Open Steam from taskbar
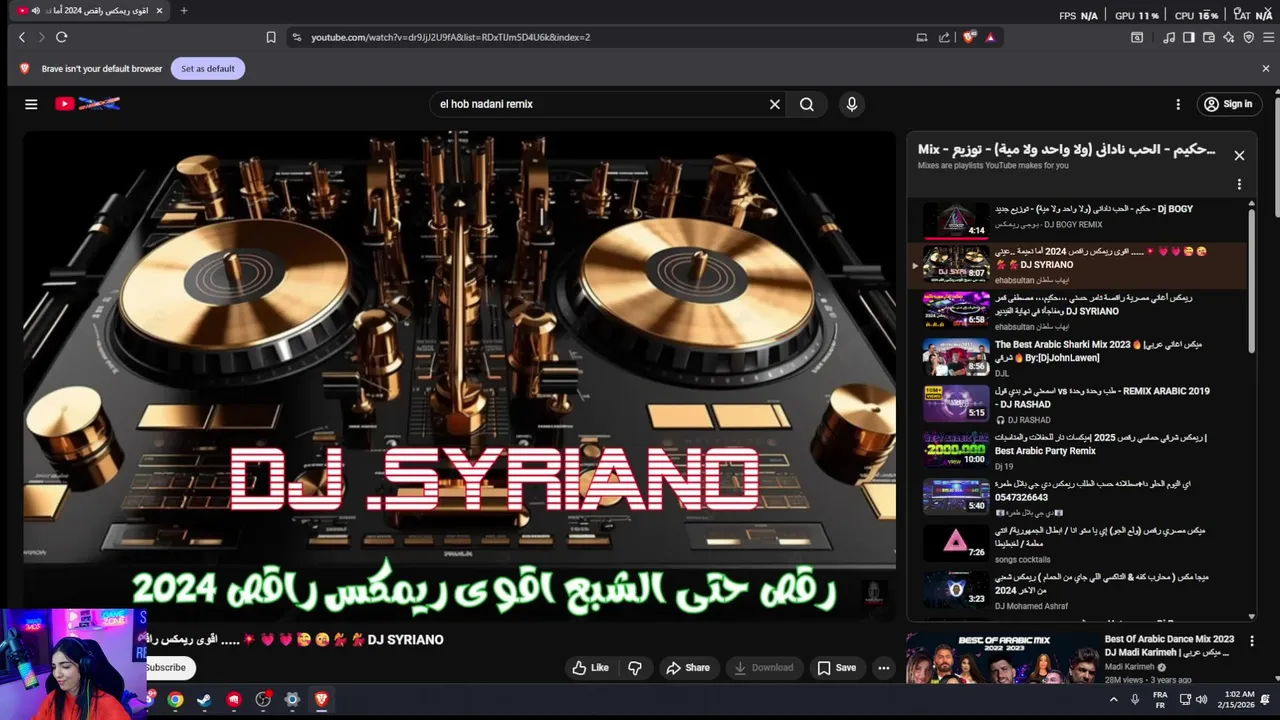The image size is (1280, 720). click(x=204, y=700)
